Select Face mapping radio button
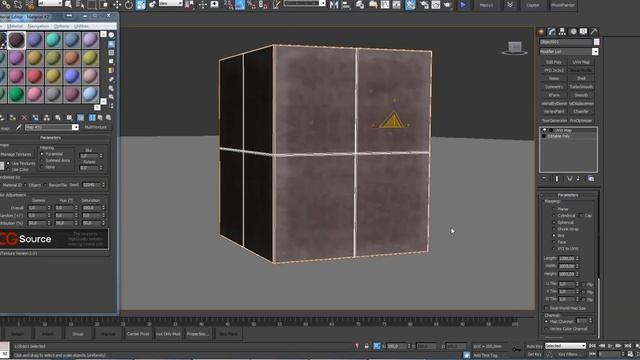The image size is (640, 360). pos(554,242)
